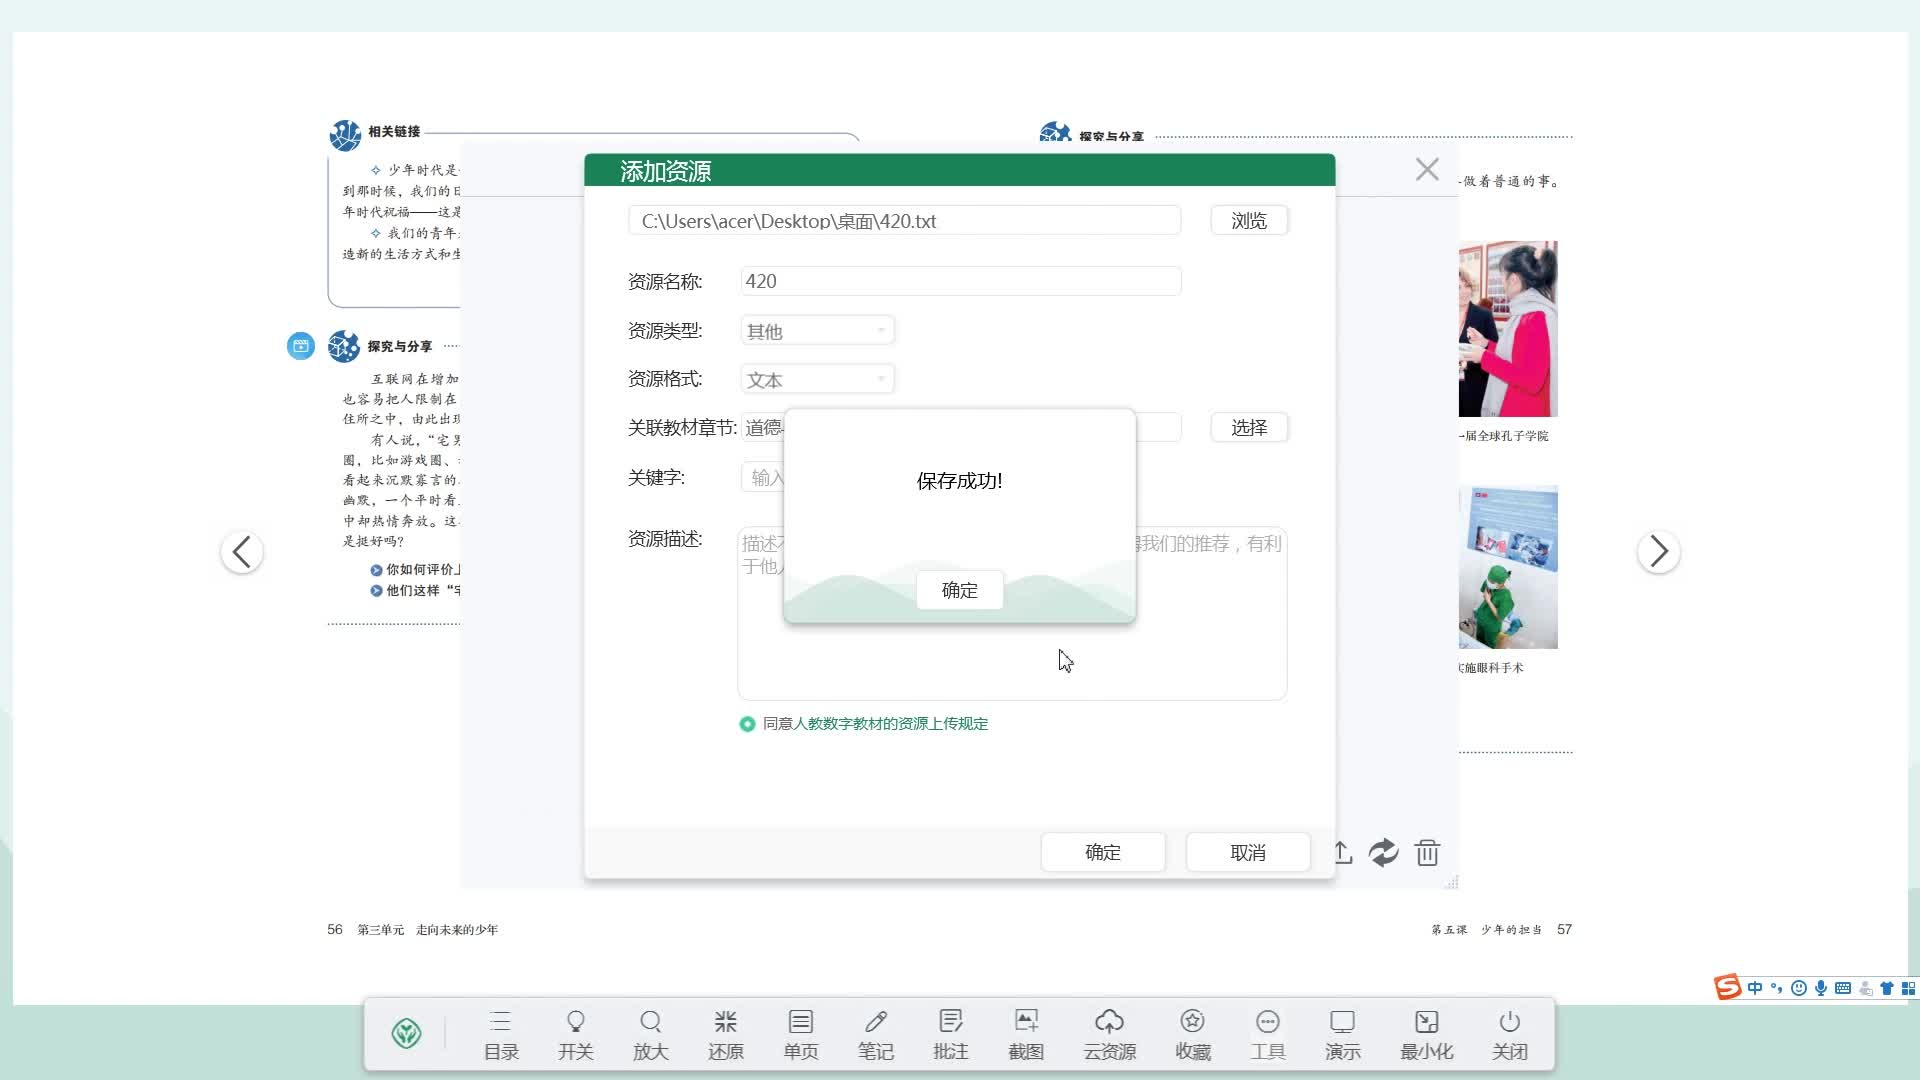Image resolution: width=1920 pixels, height=1080 pixels.
Task: Open the 资源格式 dropdown showing 文本
Action: [816, 379]
